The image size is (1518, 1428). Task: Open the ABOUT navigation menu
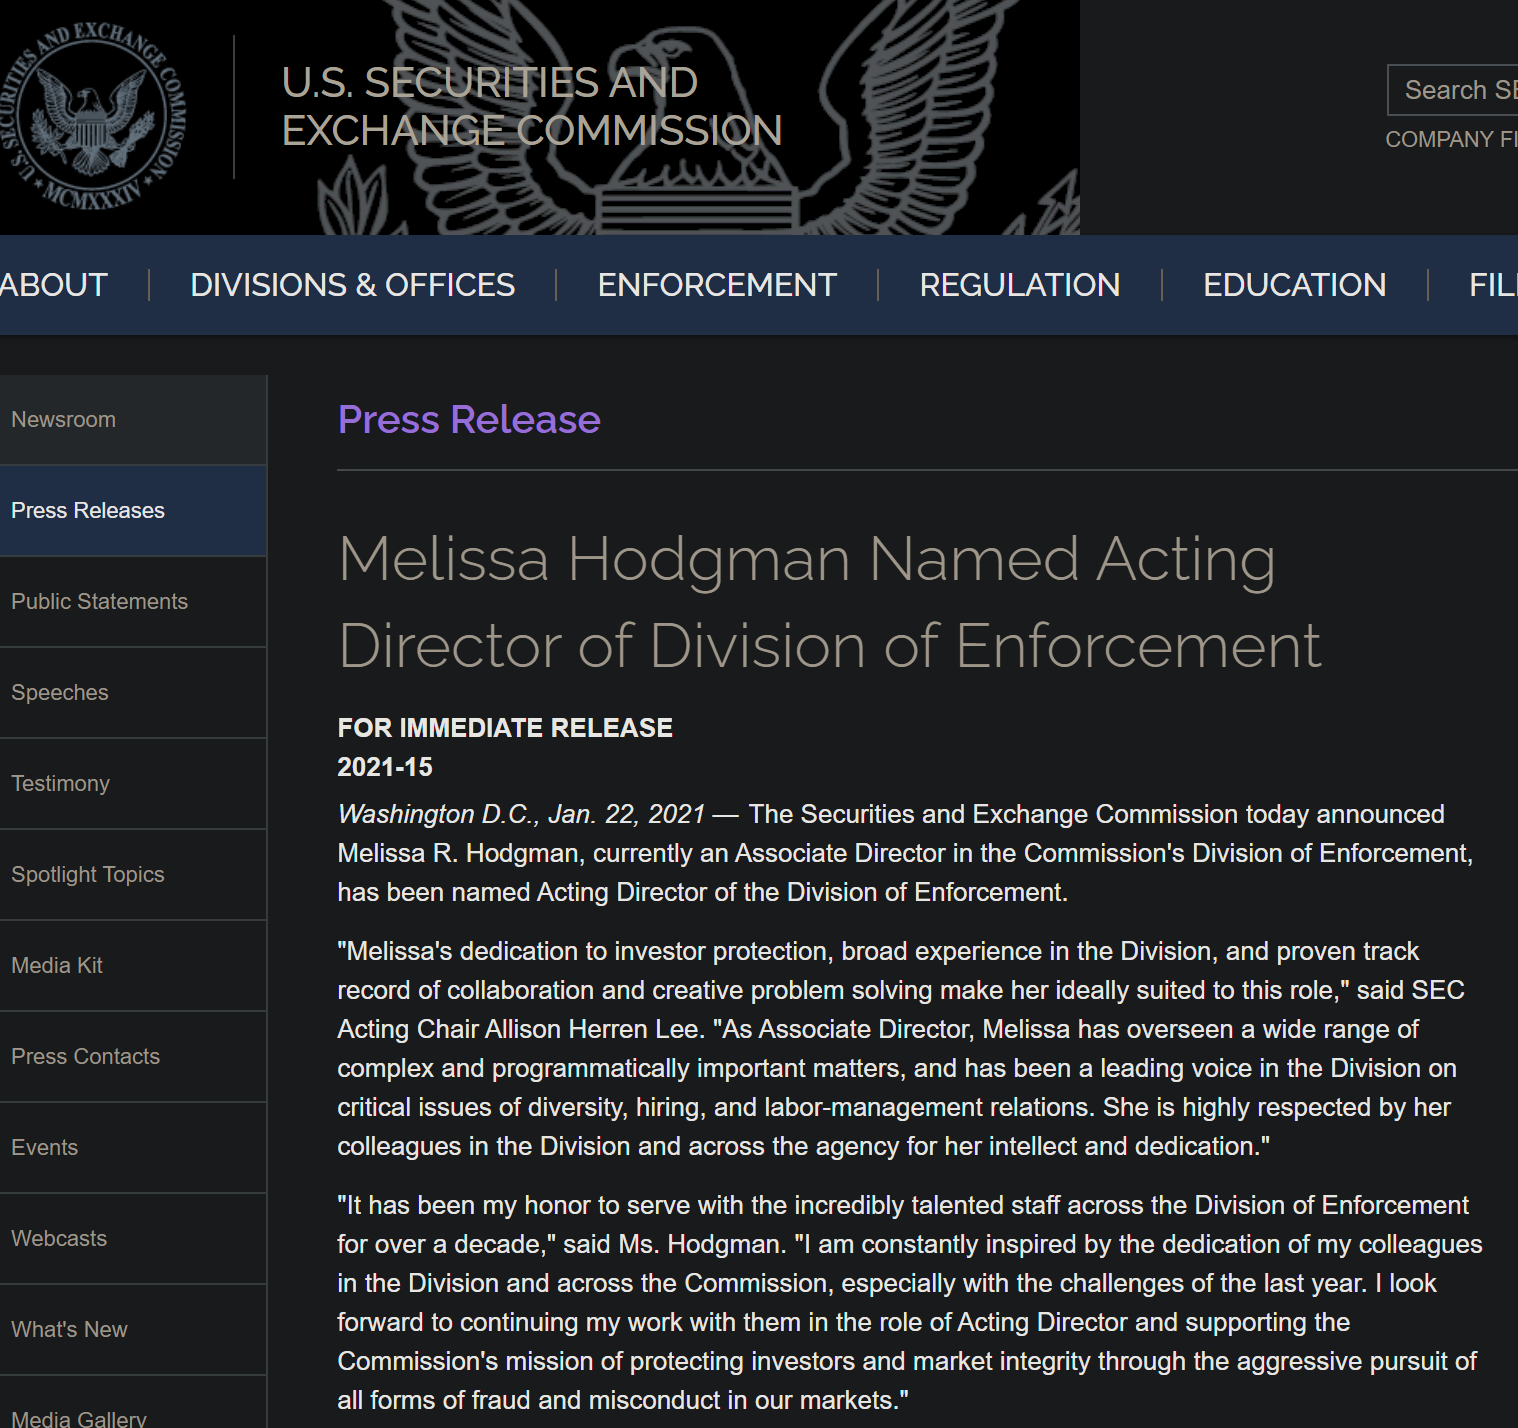[53, 285]
